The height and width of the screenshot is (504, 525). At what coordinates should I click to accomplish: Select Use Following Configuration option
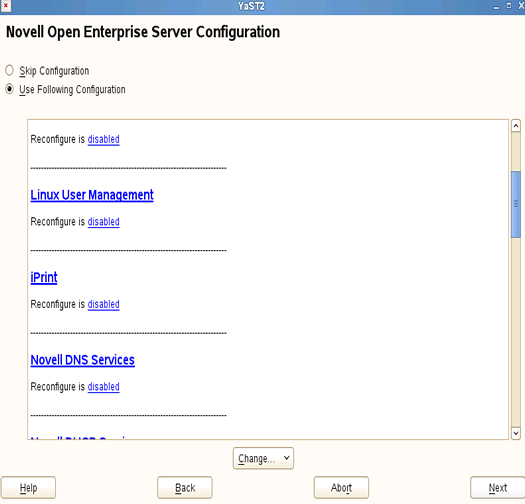9,89
